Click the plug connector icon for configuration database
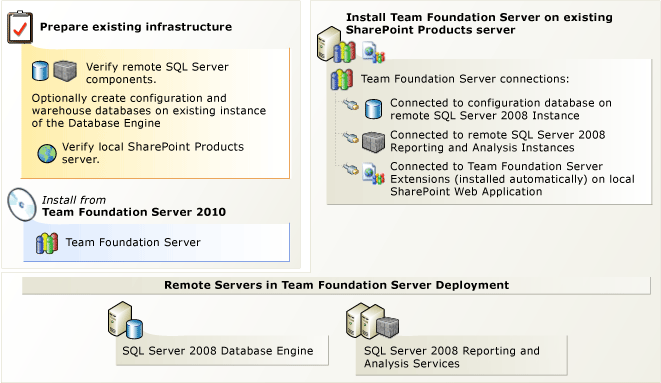661x383 pixels. [x=350, y=104]
